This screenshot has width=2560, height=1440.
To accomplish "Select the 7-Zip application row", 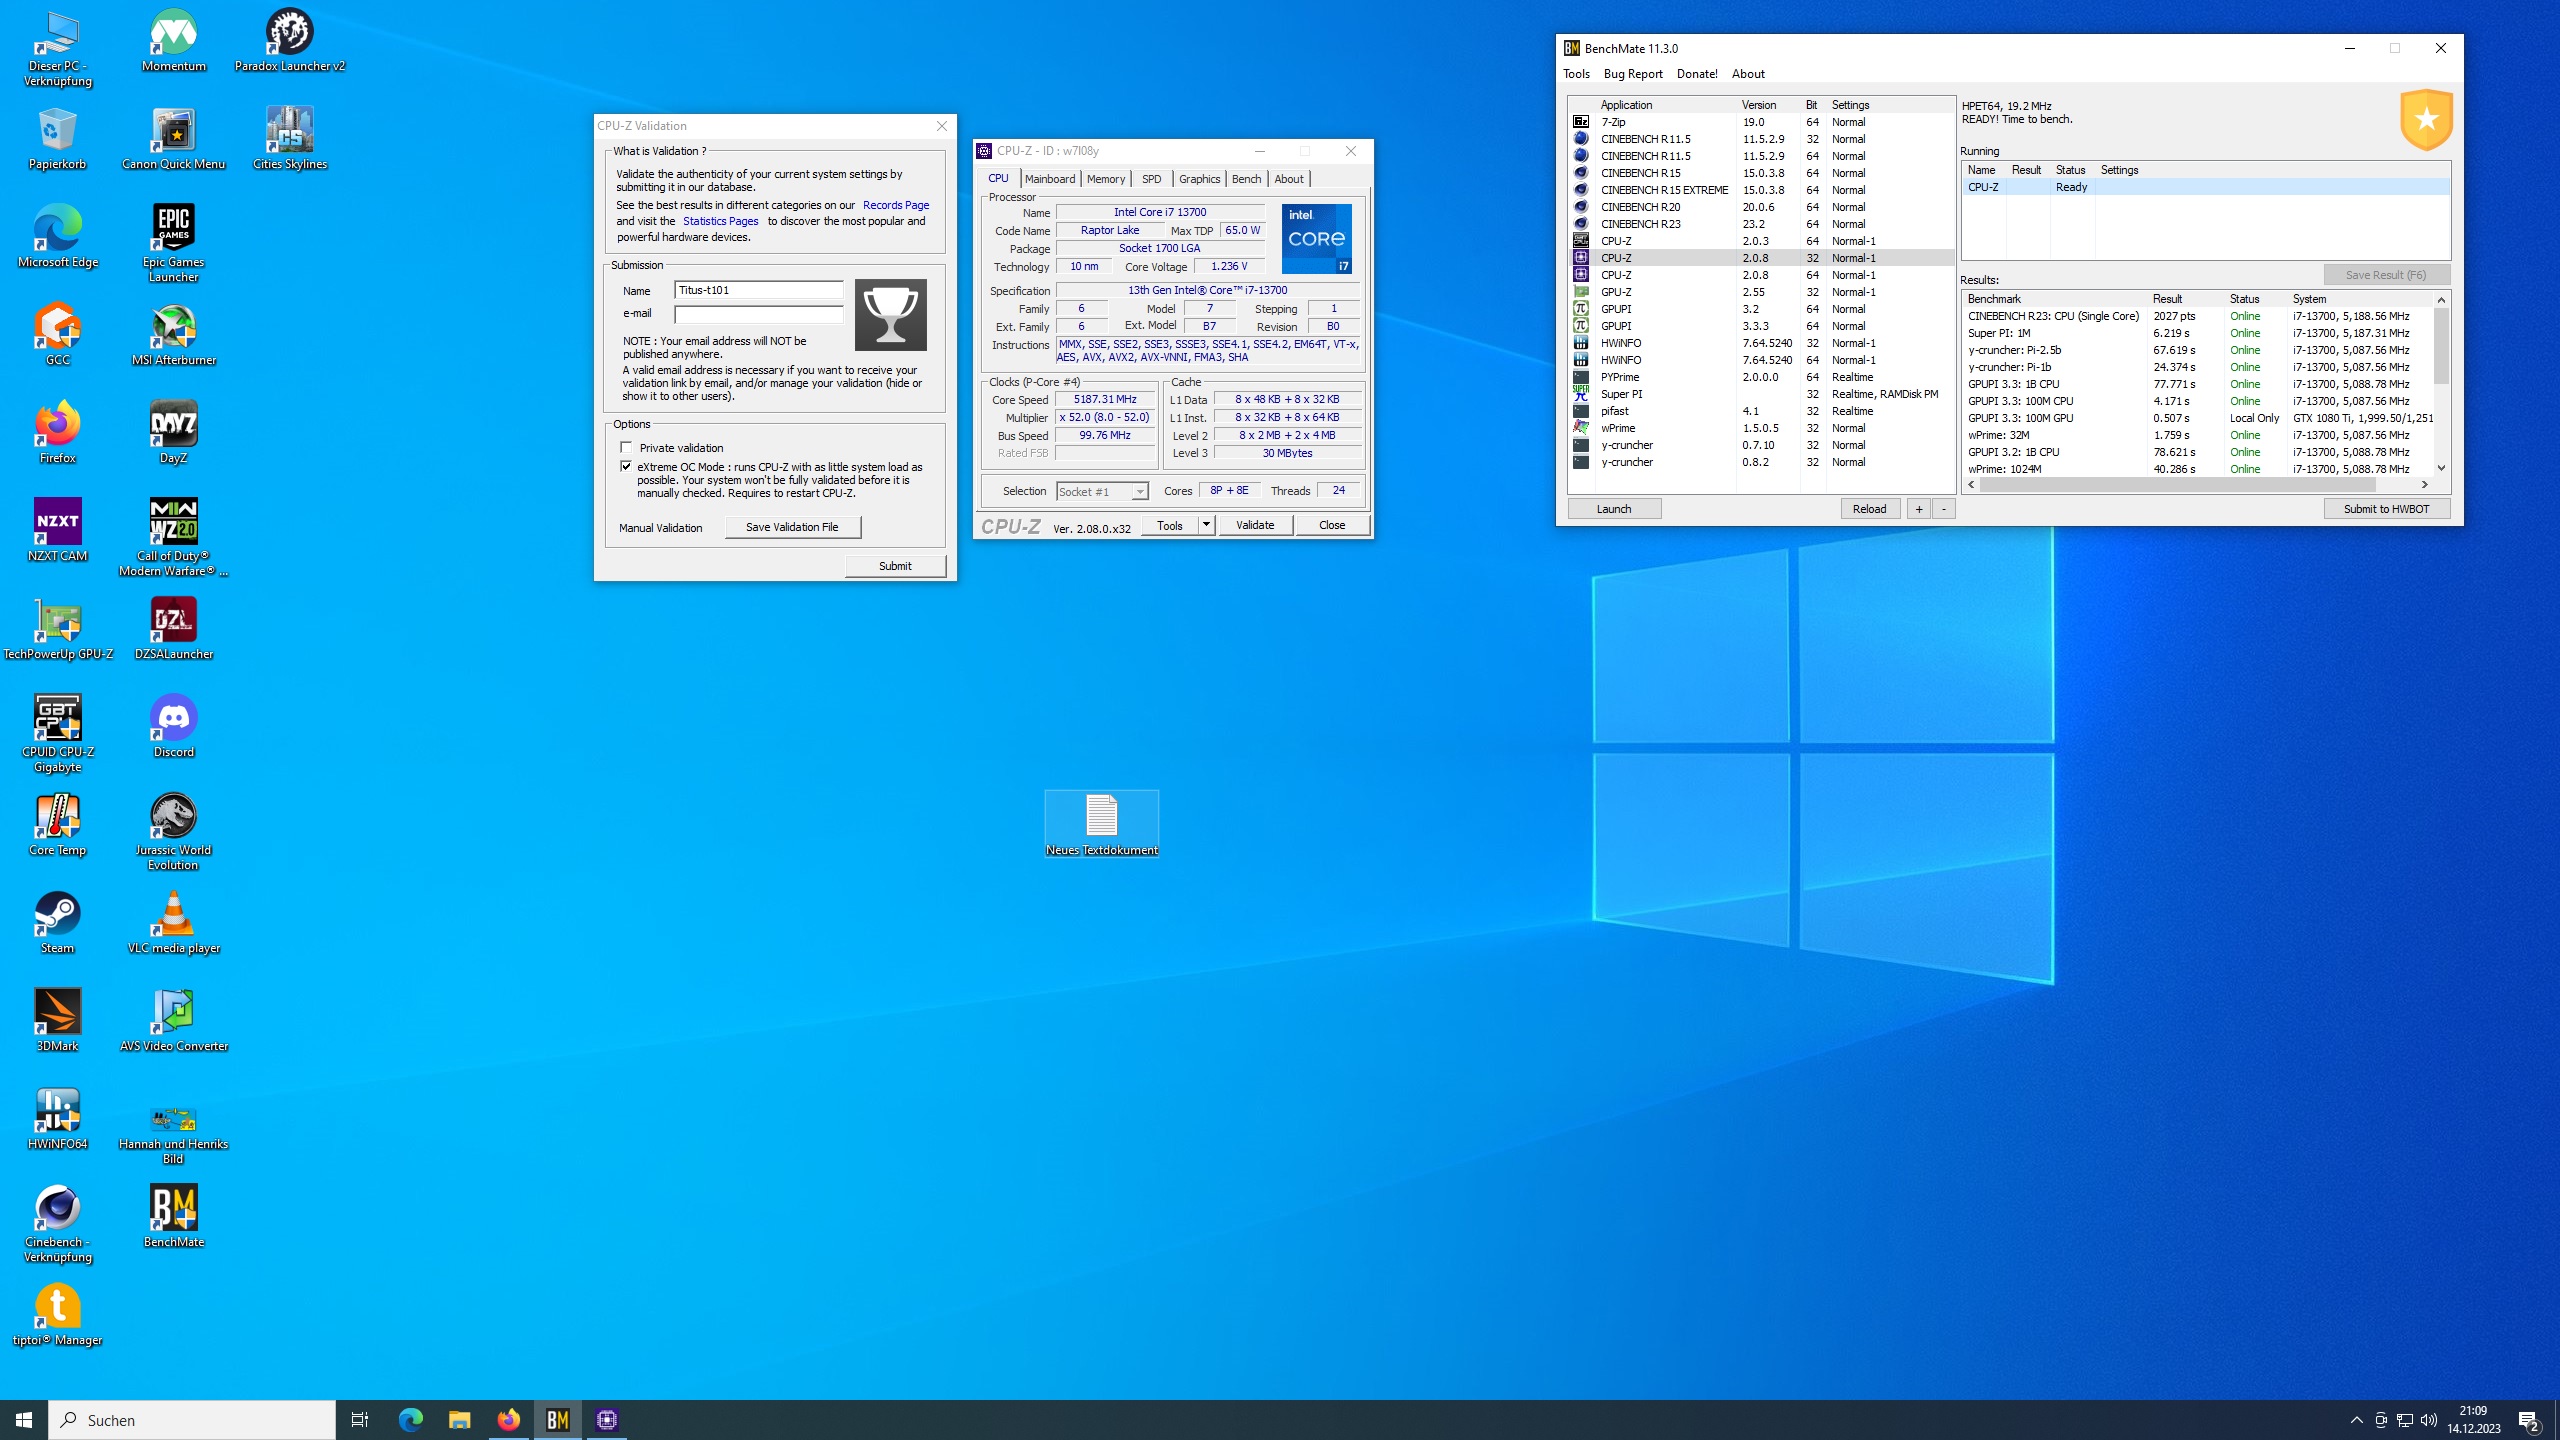I will (x=1760, y=122).
